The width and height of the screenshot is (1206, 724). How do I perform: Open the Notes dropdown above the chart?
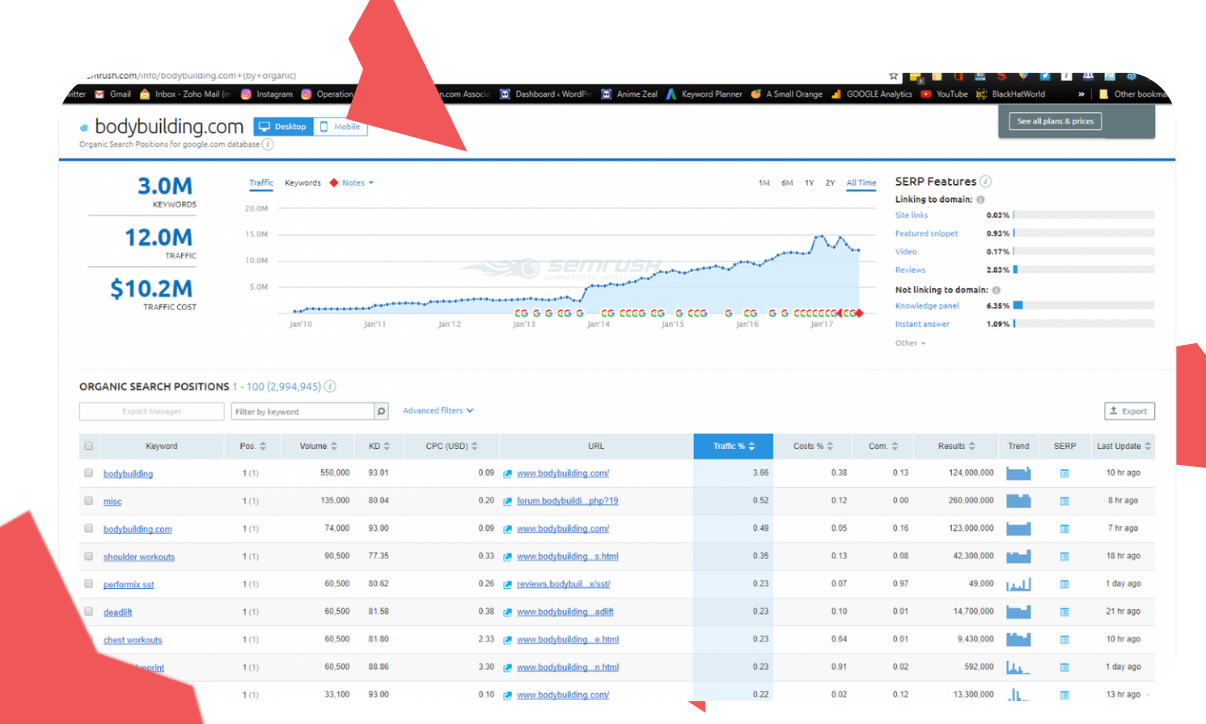357,183
